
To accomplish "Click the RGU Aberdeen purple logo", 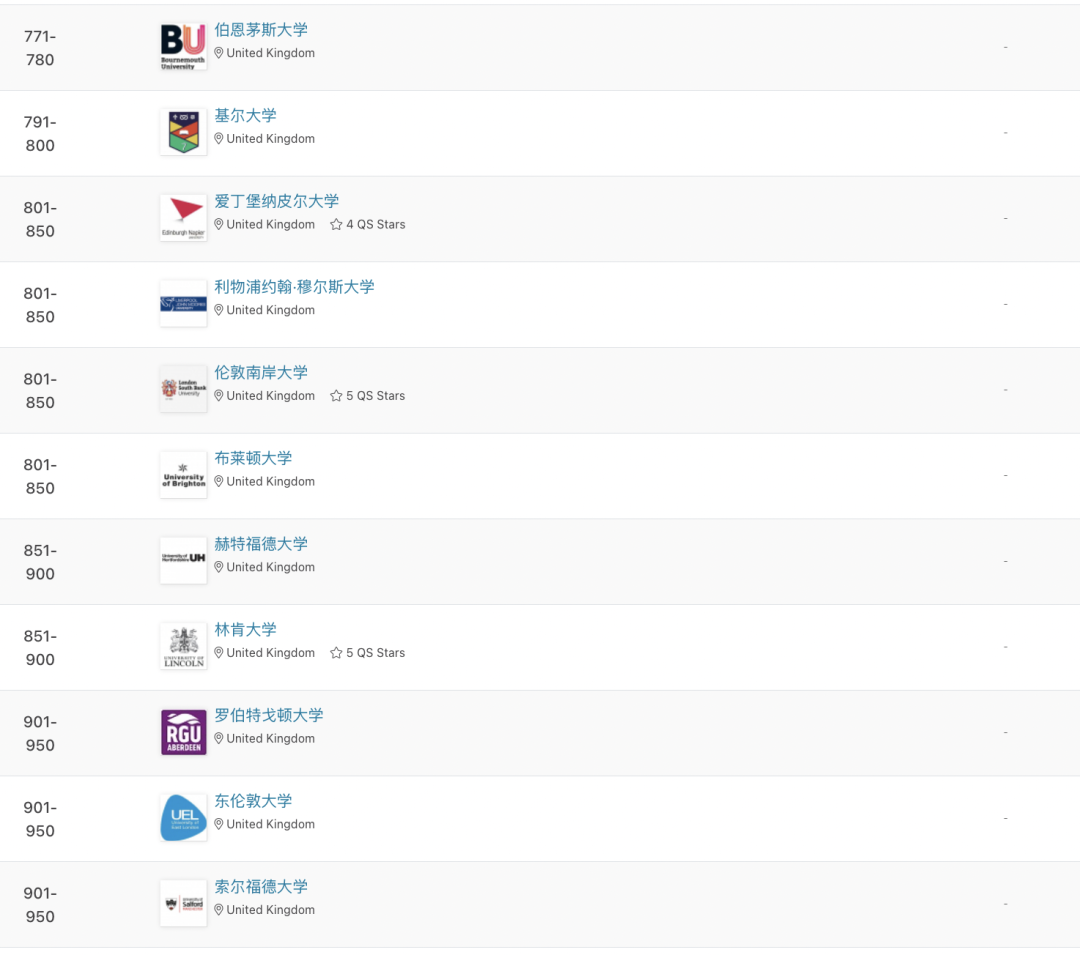I will click(183, 733).
